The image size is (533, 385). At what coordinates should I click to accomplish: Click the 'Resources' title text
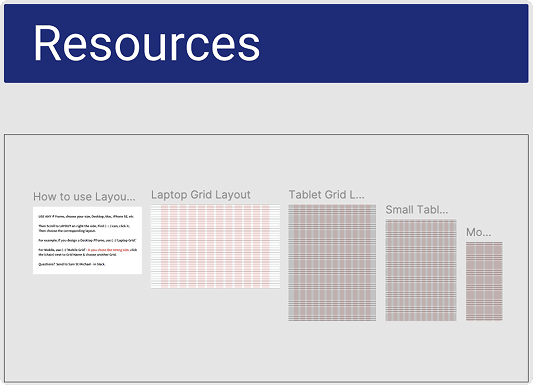coord(147,43)
